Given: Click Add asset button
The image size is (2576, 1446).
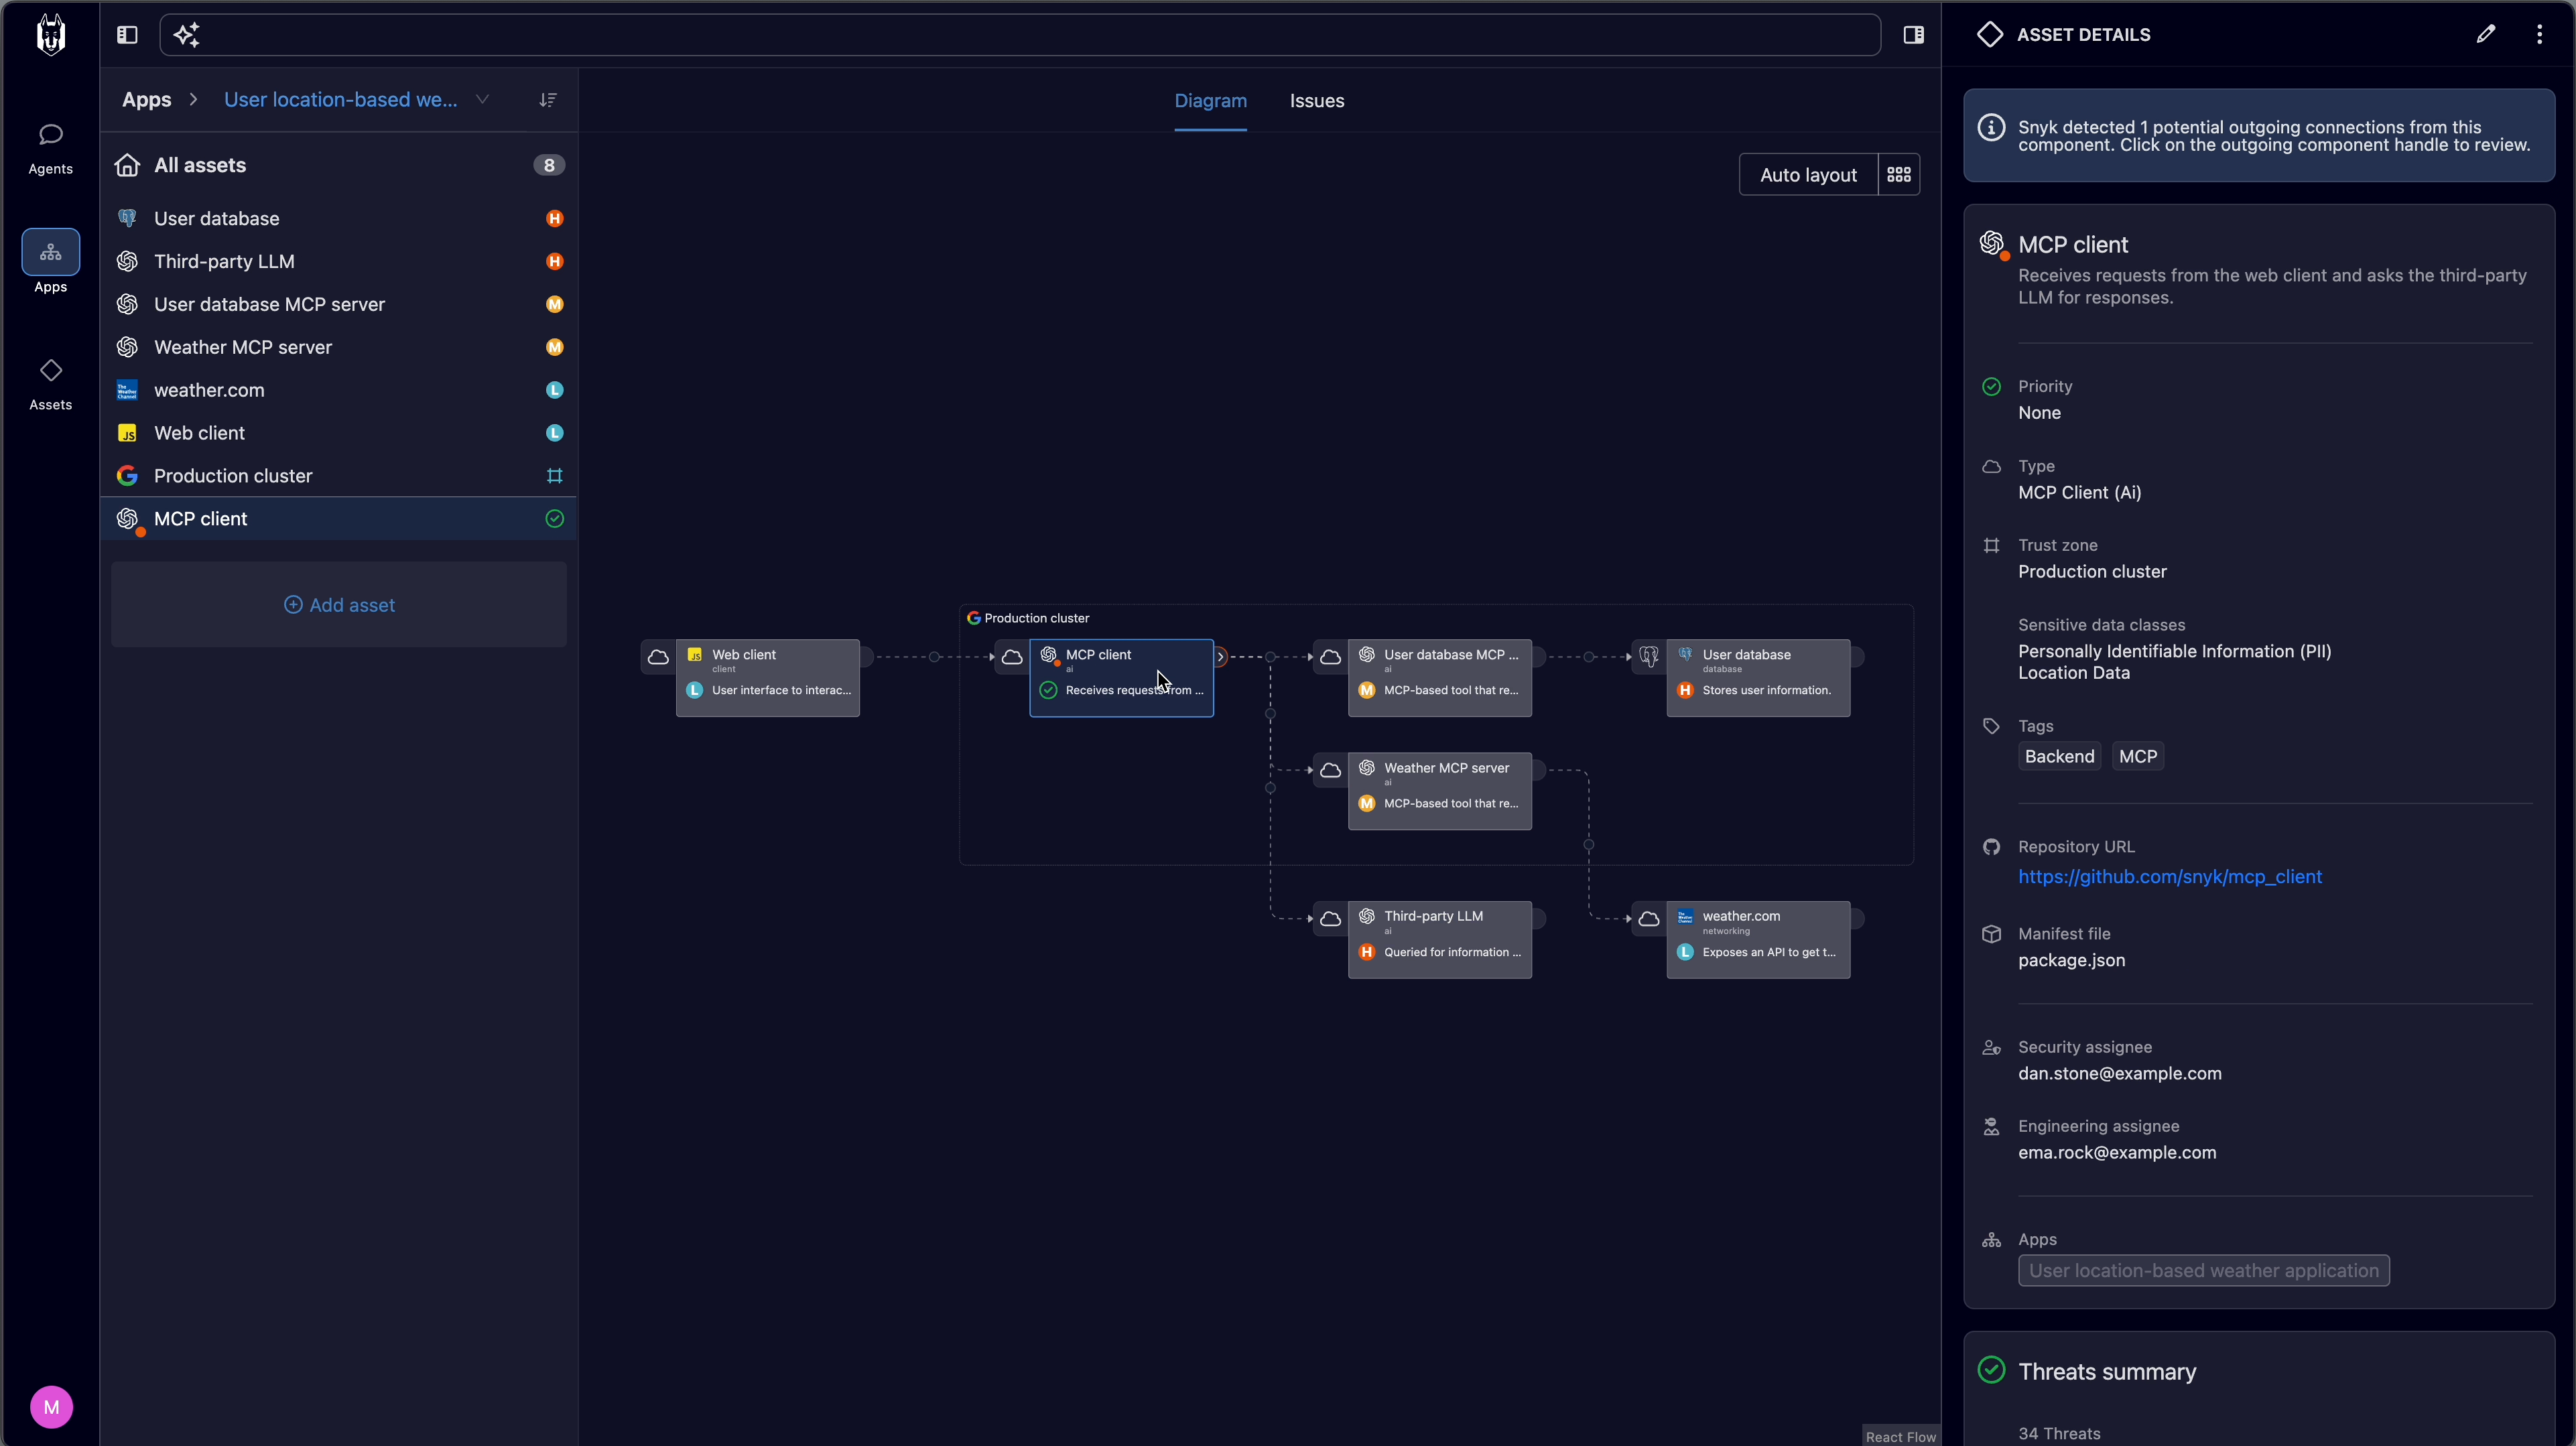Looking at the screenshot, I should click(x=339, y=605).
